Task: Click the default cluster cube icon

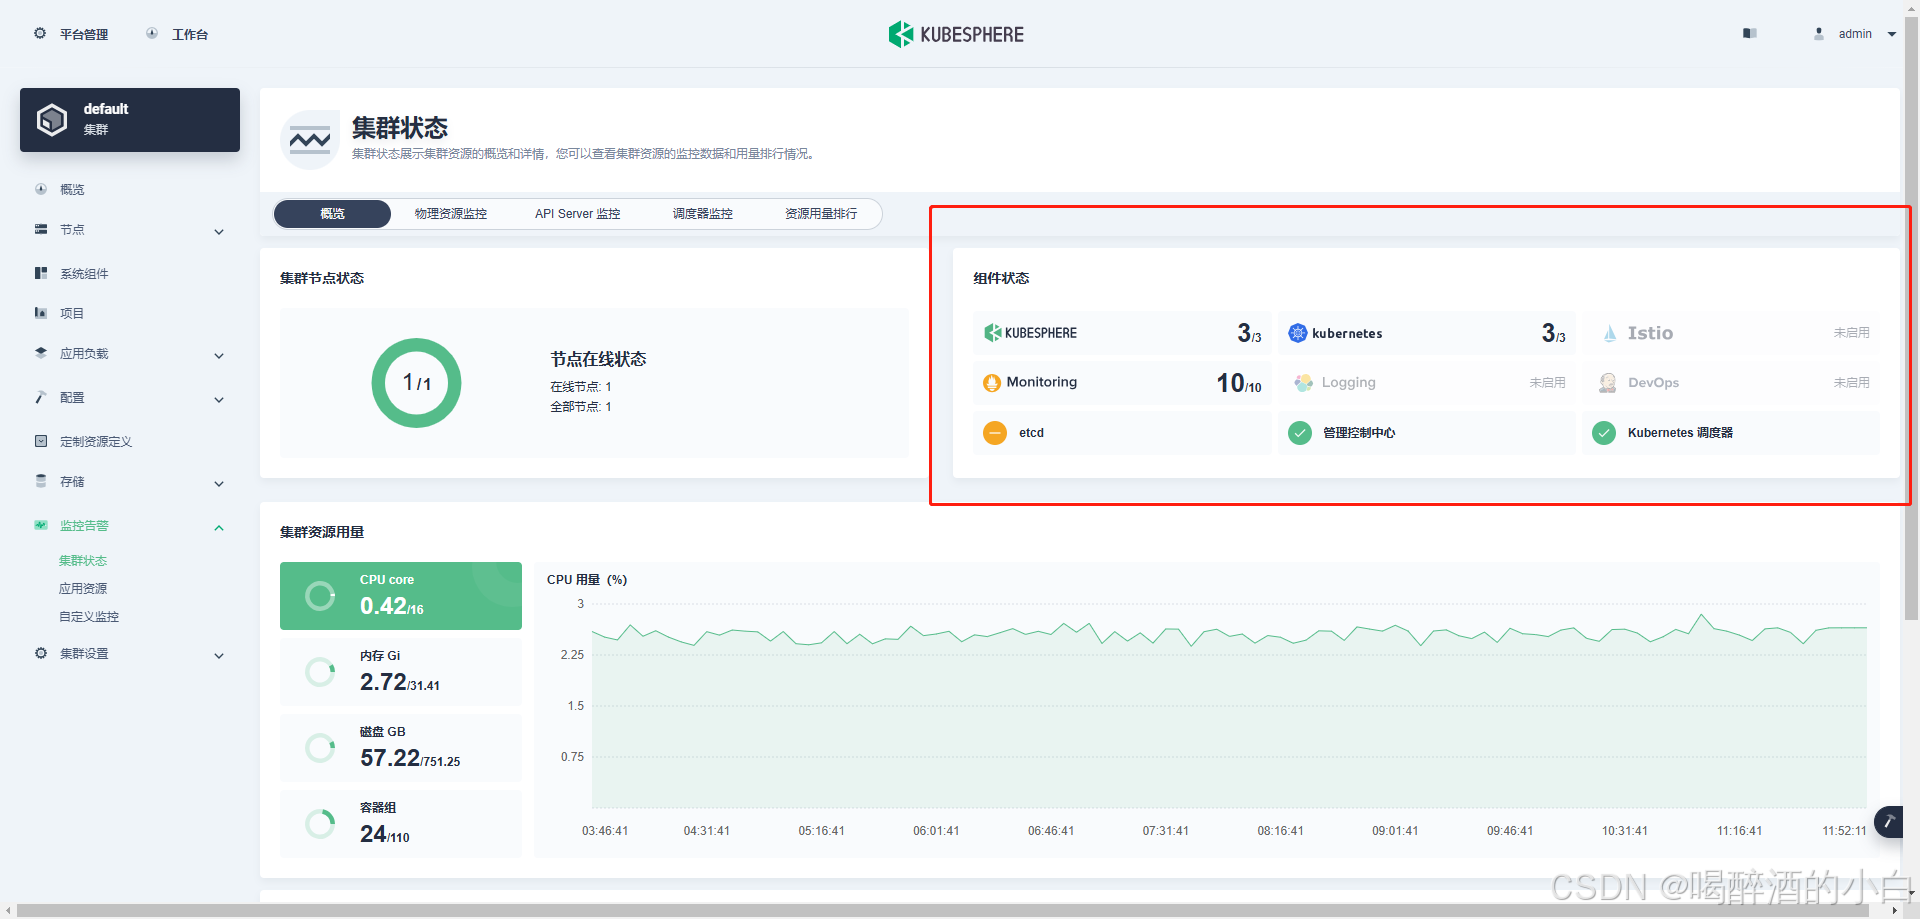Action: click(52, 120)
